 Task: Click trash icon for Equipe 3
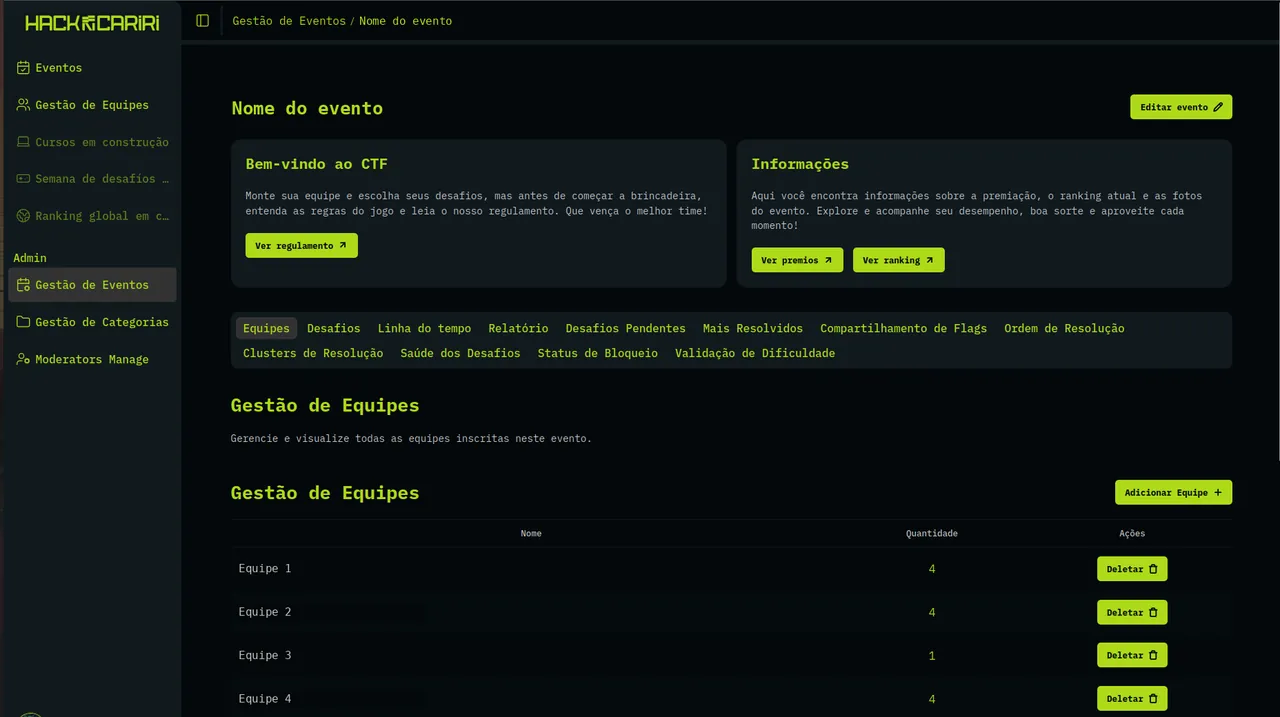(x=1153, y=655)
